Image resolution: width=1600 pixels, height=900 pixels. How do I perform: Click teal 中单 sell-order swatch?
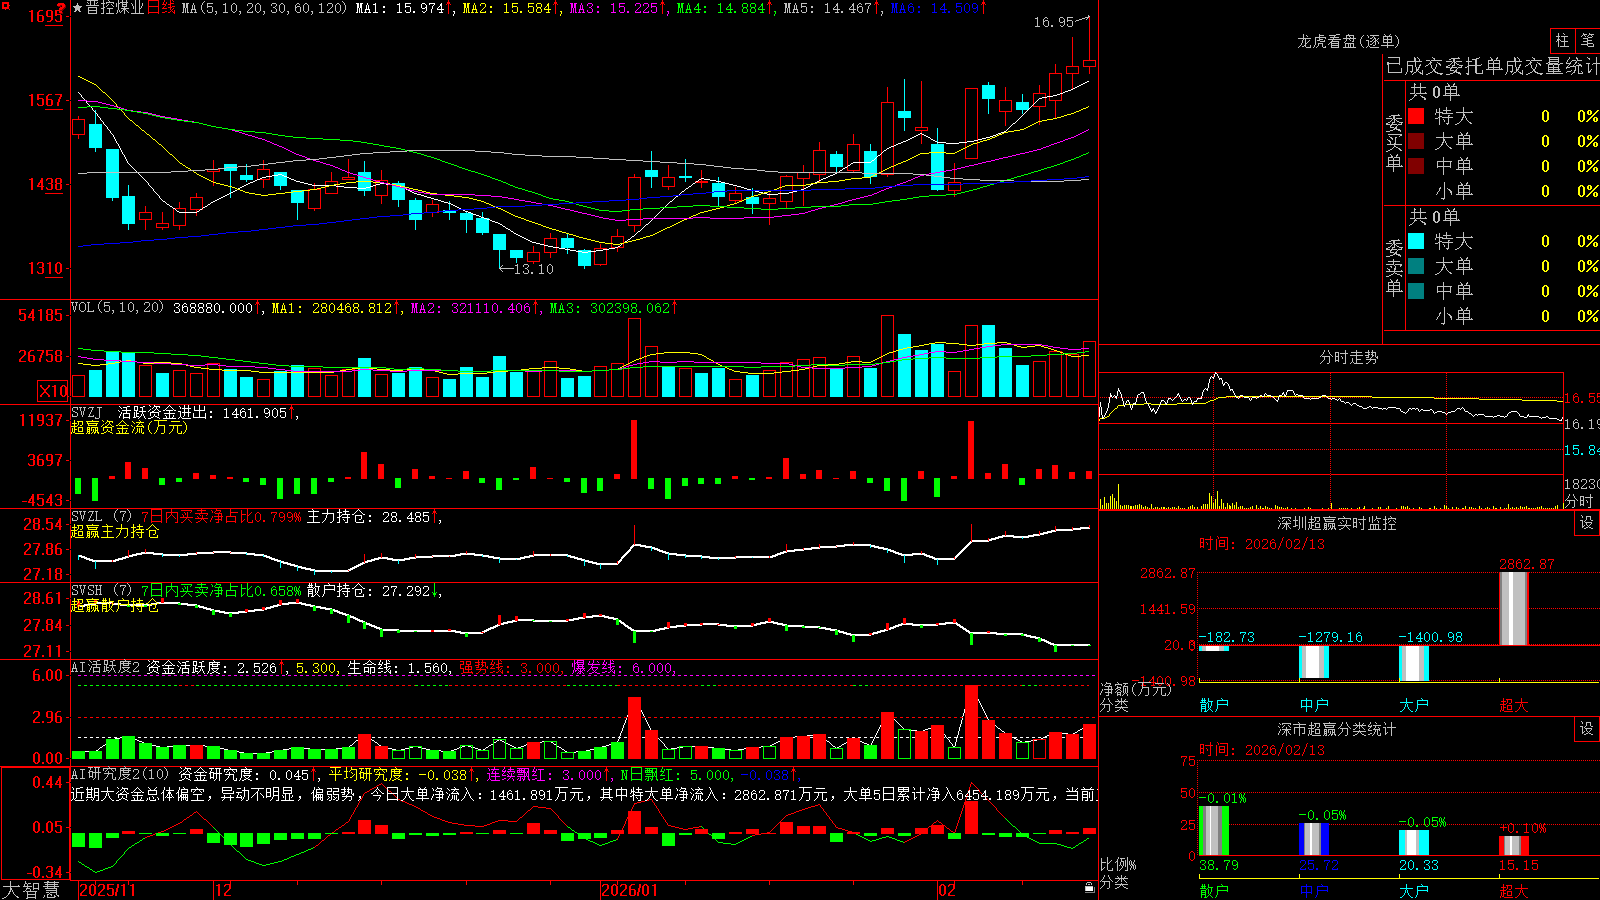(1416, 291)
